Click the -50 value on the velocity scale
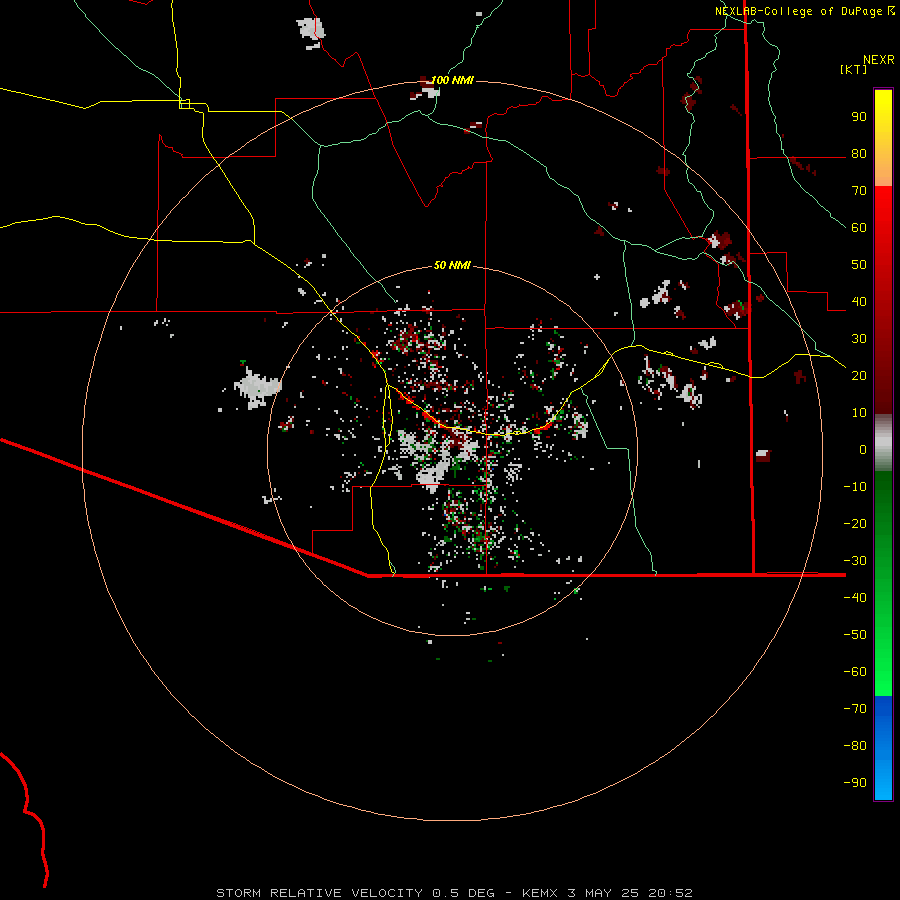The image size is (900, 900). 855,635
